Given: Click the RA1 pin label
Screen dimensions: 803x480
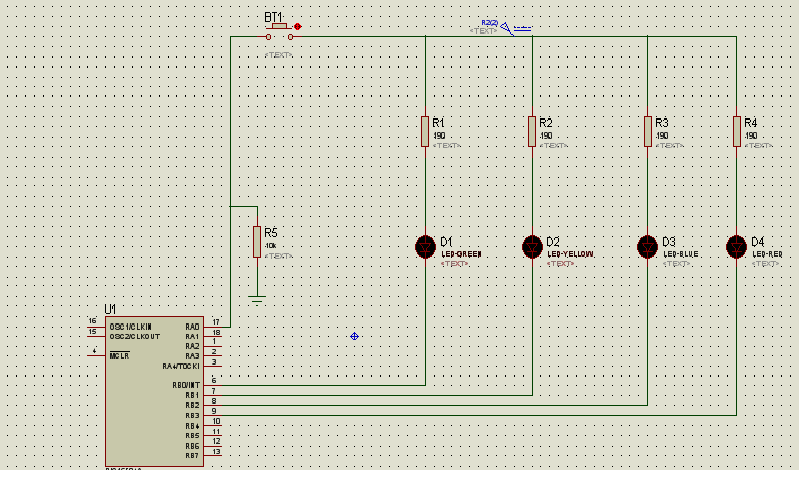Looking at the screenshot, I should (x=193, y=337).
